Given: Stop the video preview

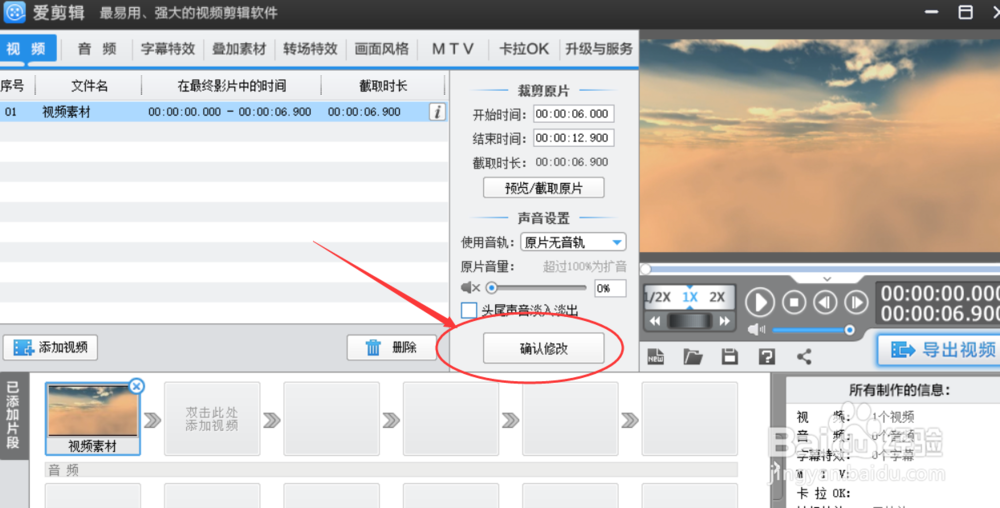Looking at the screenshot, I should (794, 302).
